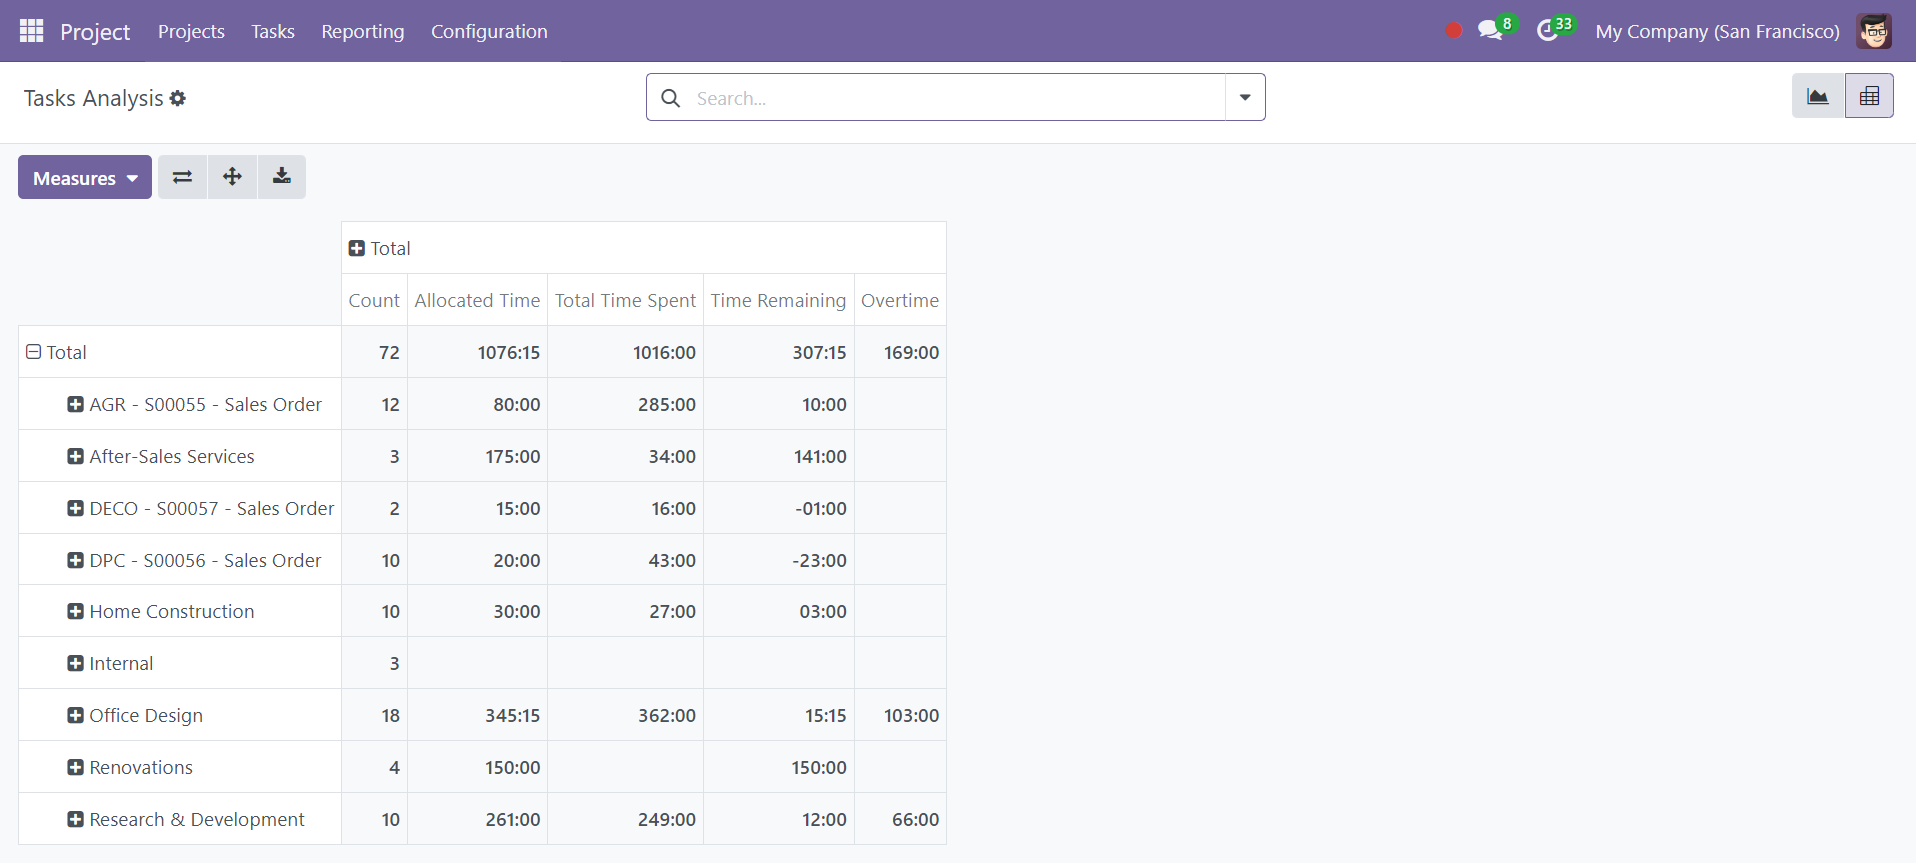Open the Projects menu
Screen dimensions: 1916x863
(191, 32)
